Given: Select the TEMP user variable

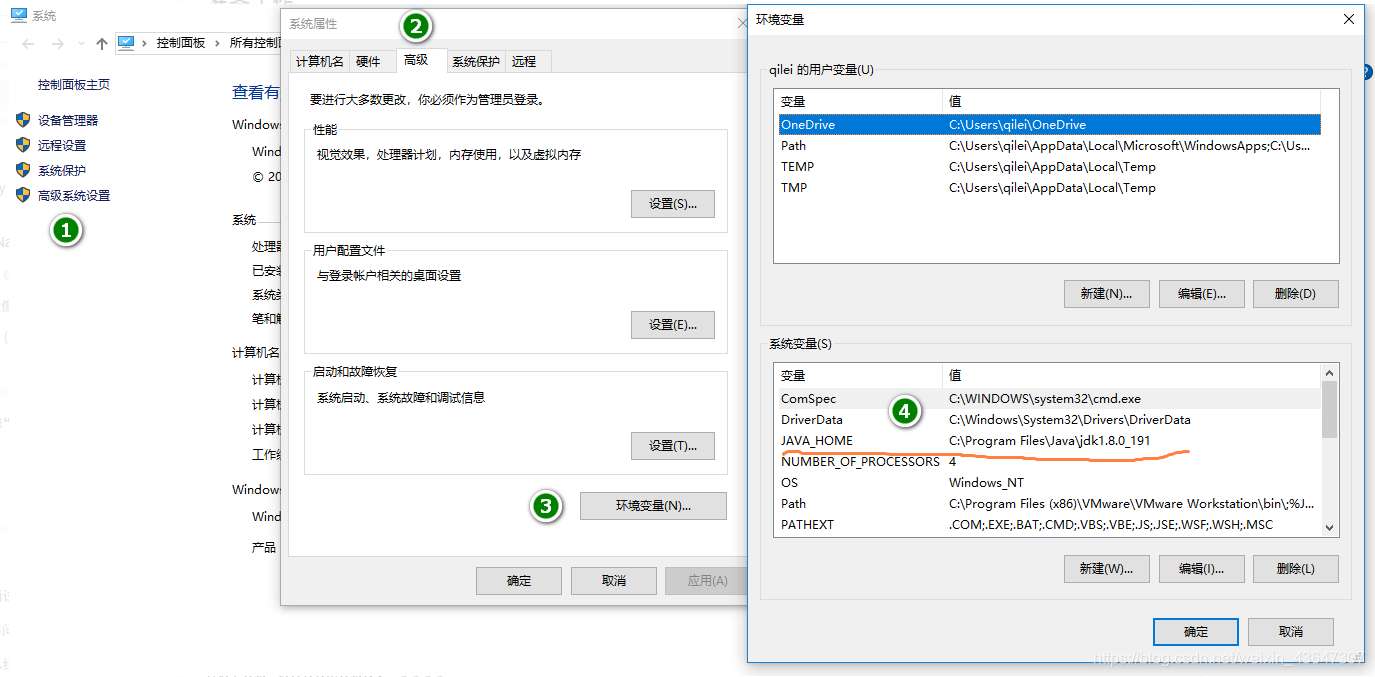Looking at the screenshot, I should pos(1049,167).
